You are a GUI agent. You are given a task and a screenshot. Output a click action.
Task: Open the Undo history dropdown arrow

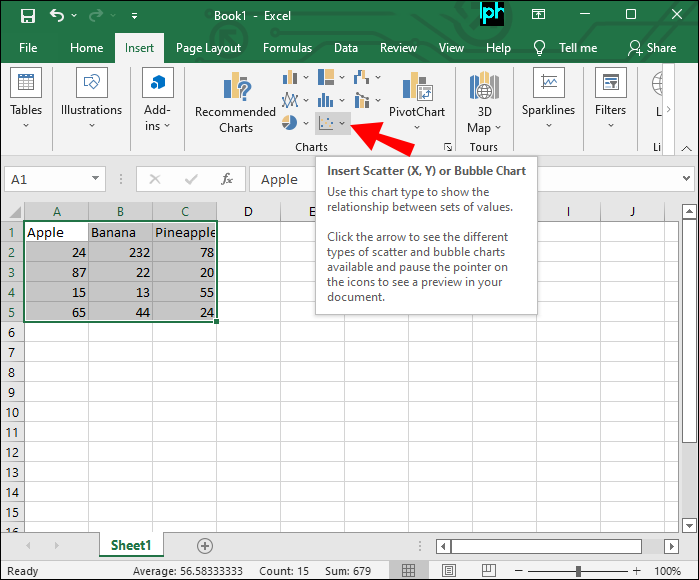[74, 16]
